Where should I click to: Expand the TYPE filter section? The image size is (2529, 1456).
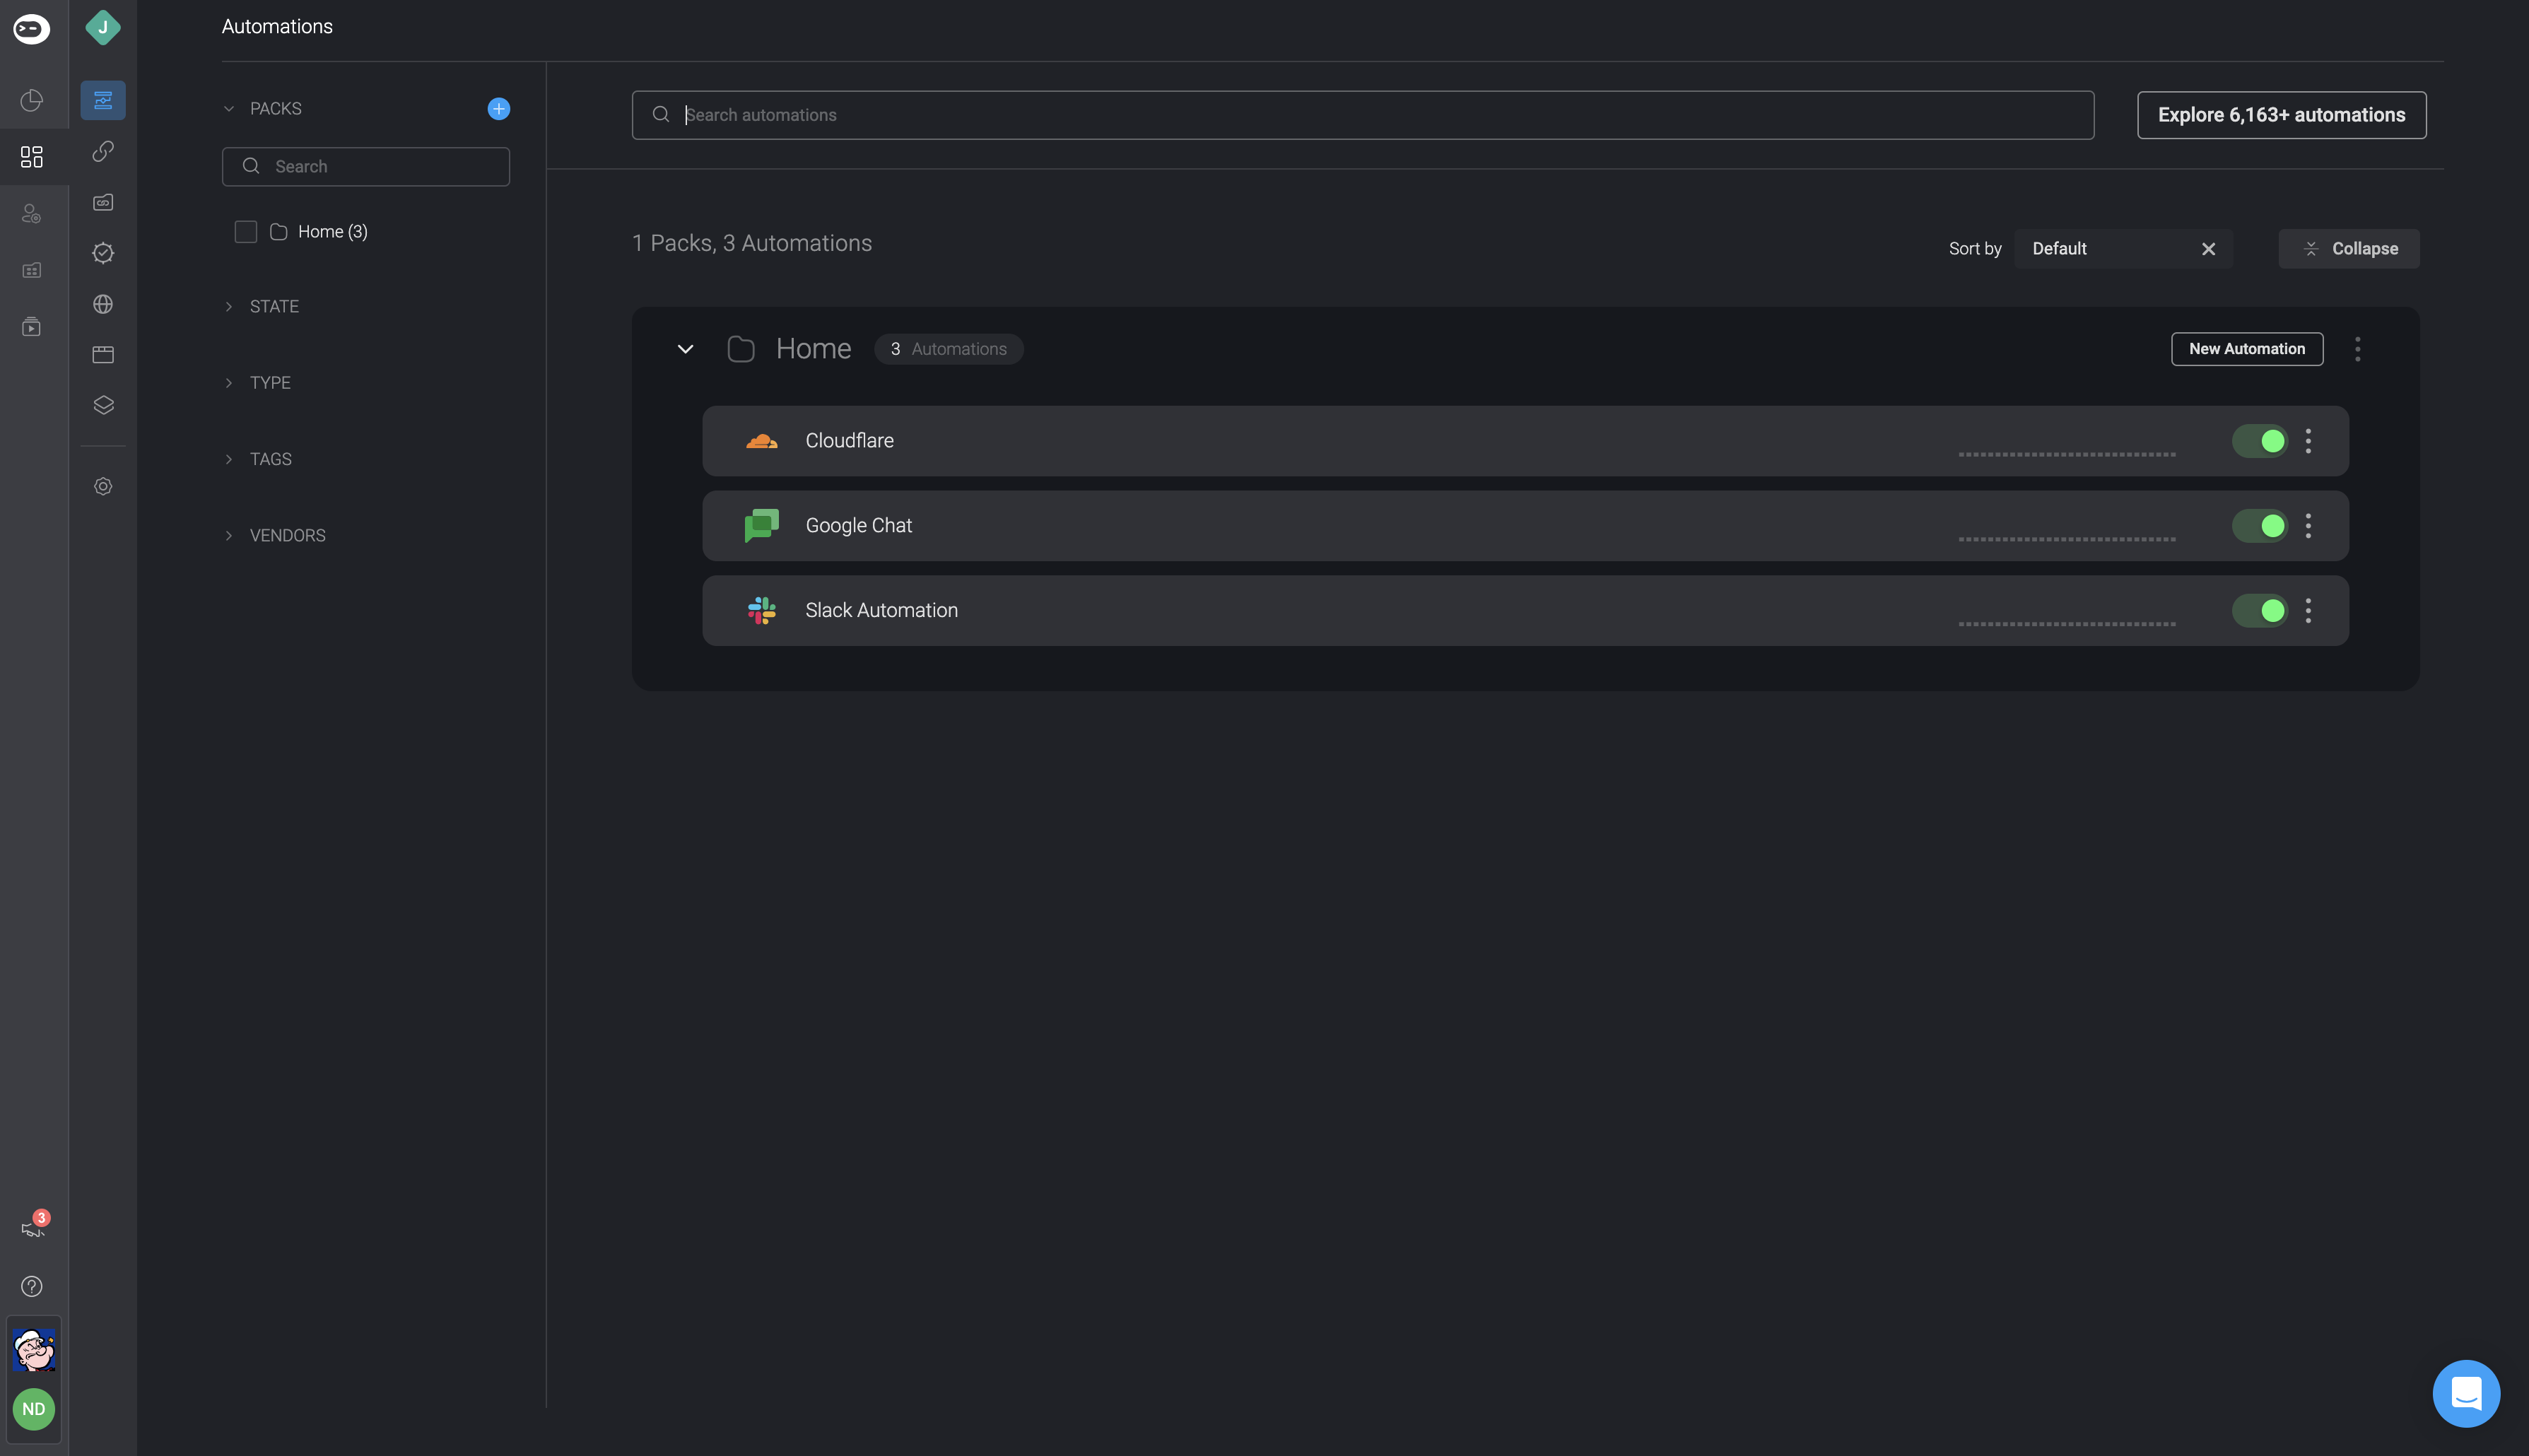229,383
